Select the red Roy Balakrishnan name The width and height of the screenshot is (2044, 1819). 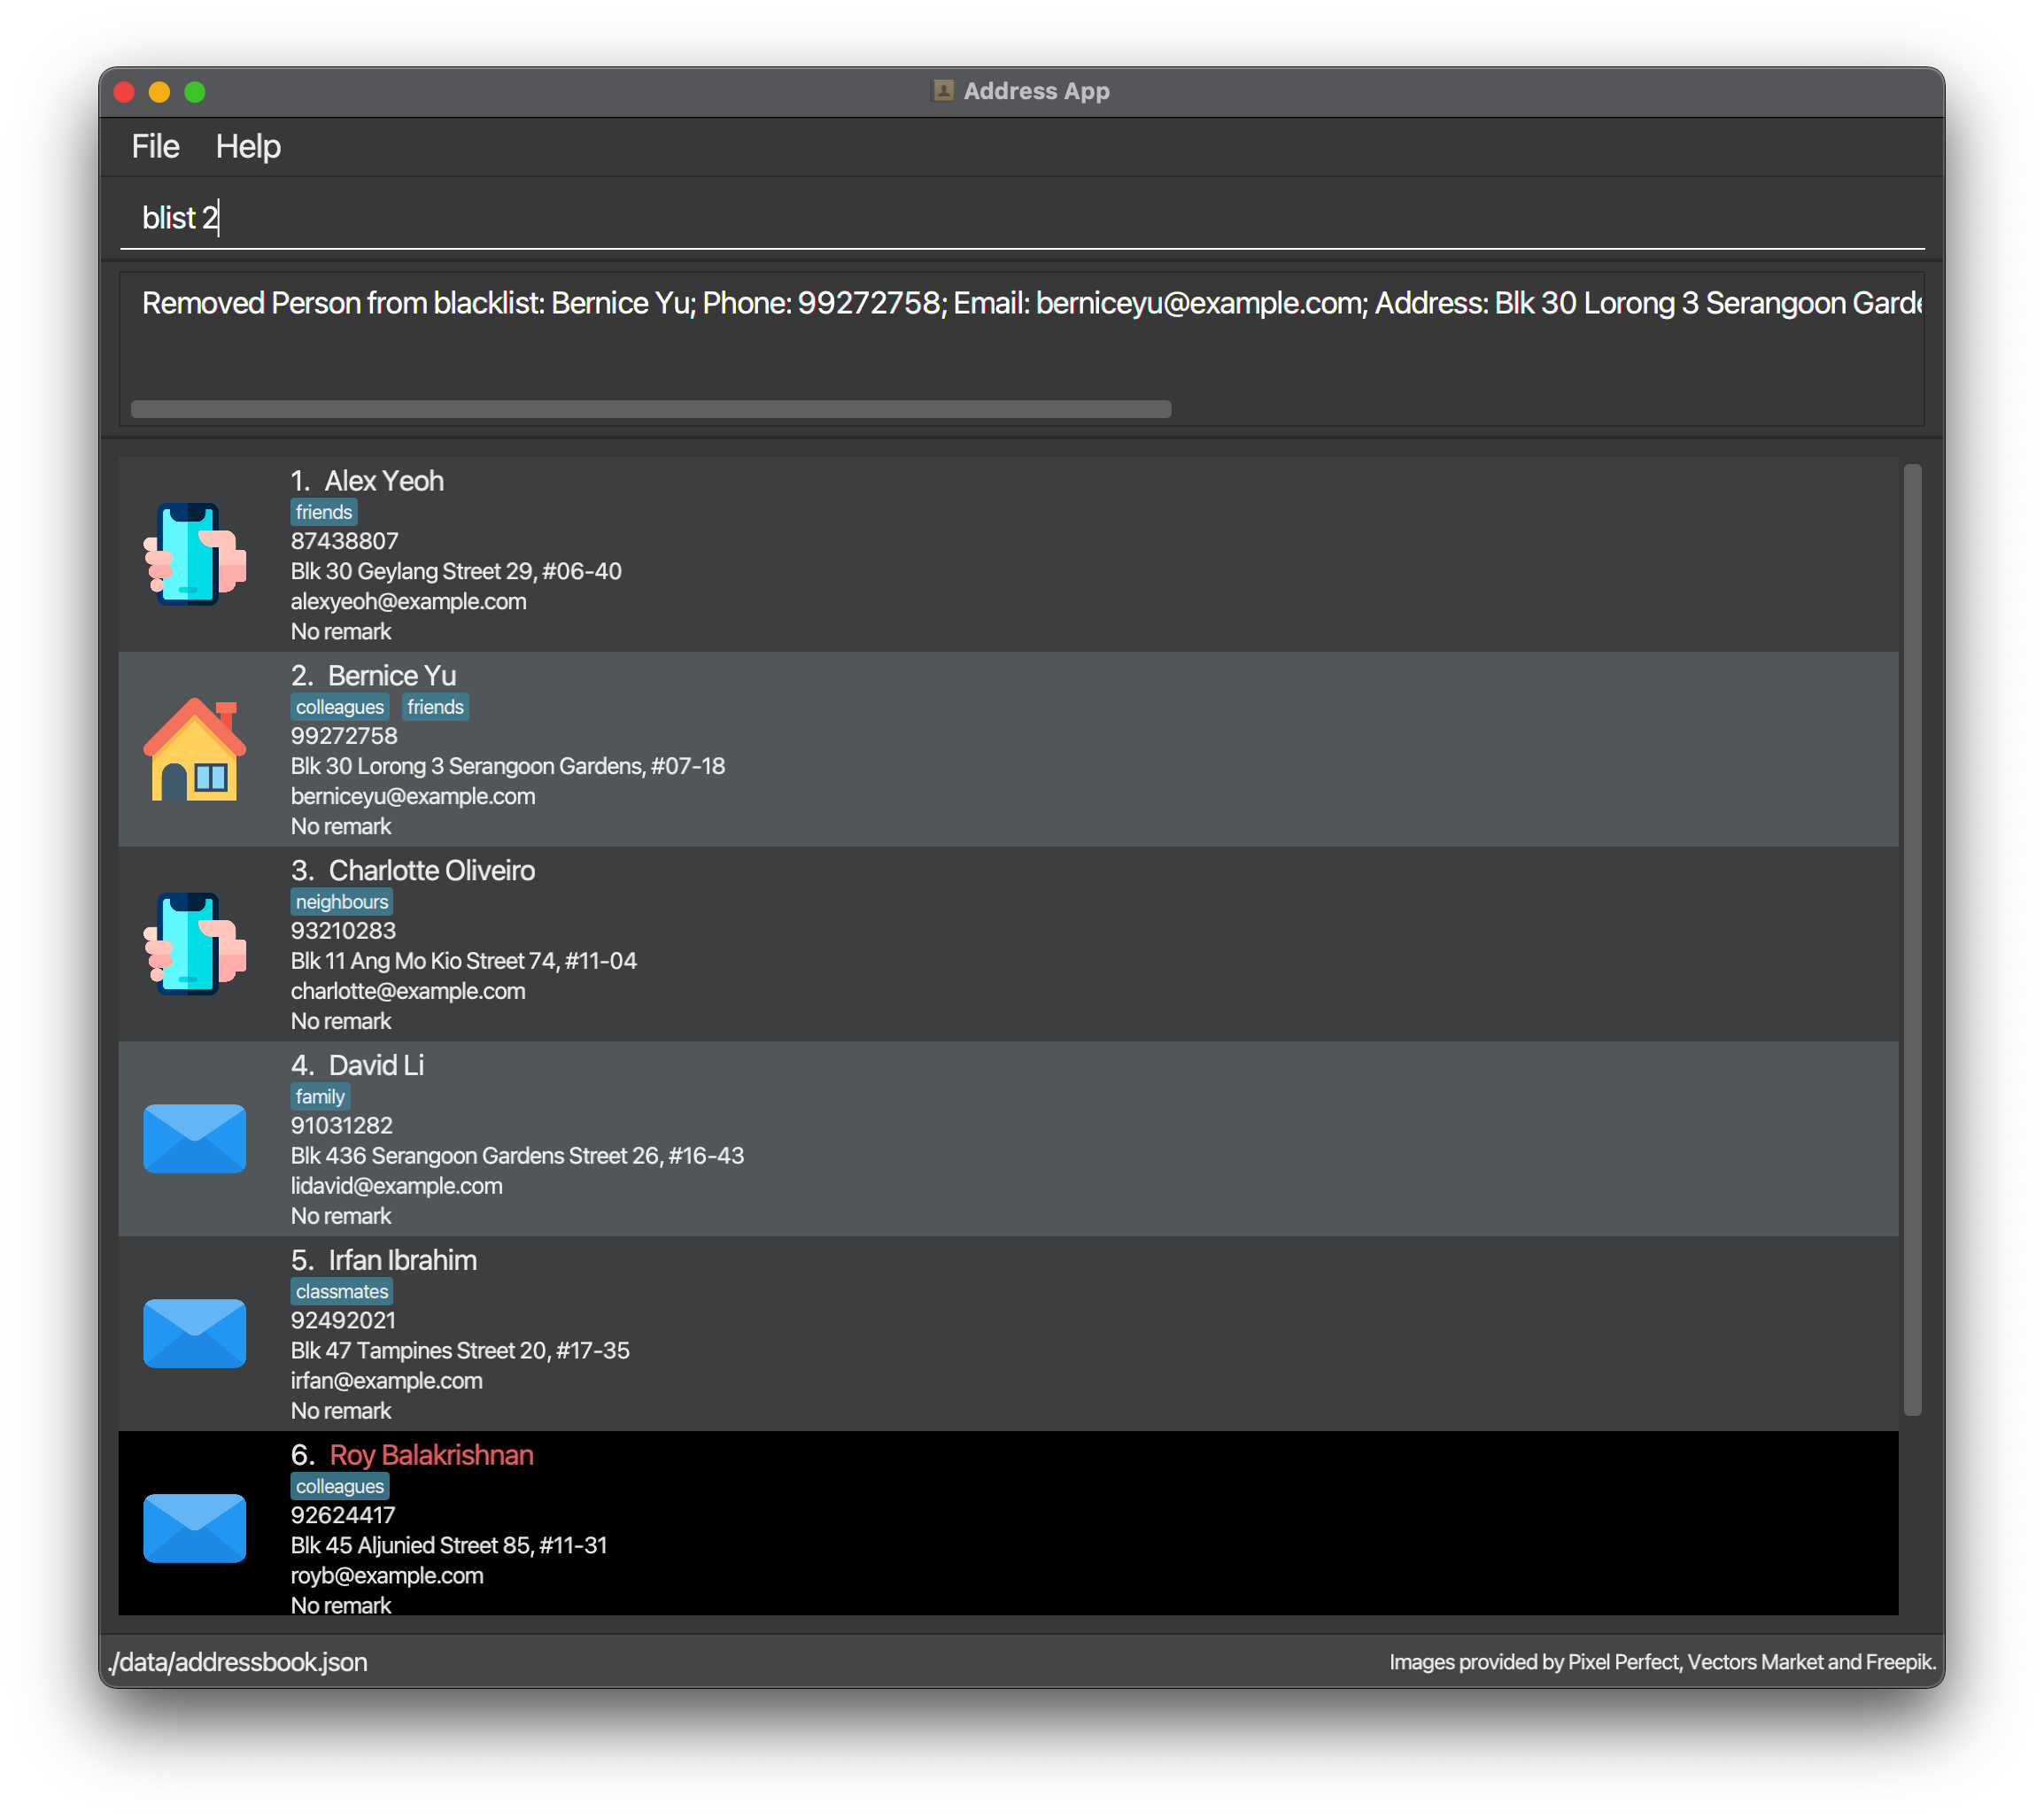[431, 1455]
